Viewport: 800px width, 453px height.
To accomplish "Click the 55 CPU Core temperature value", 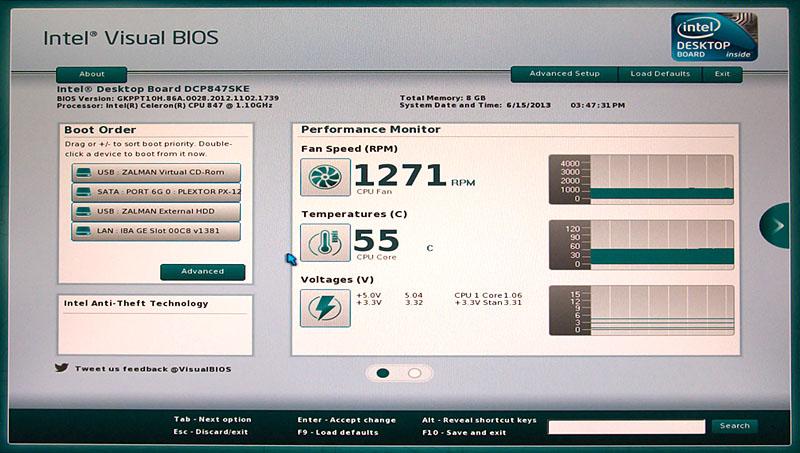I will (377, 240).
